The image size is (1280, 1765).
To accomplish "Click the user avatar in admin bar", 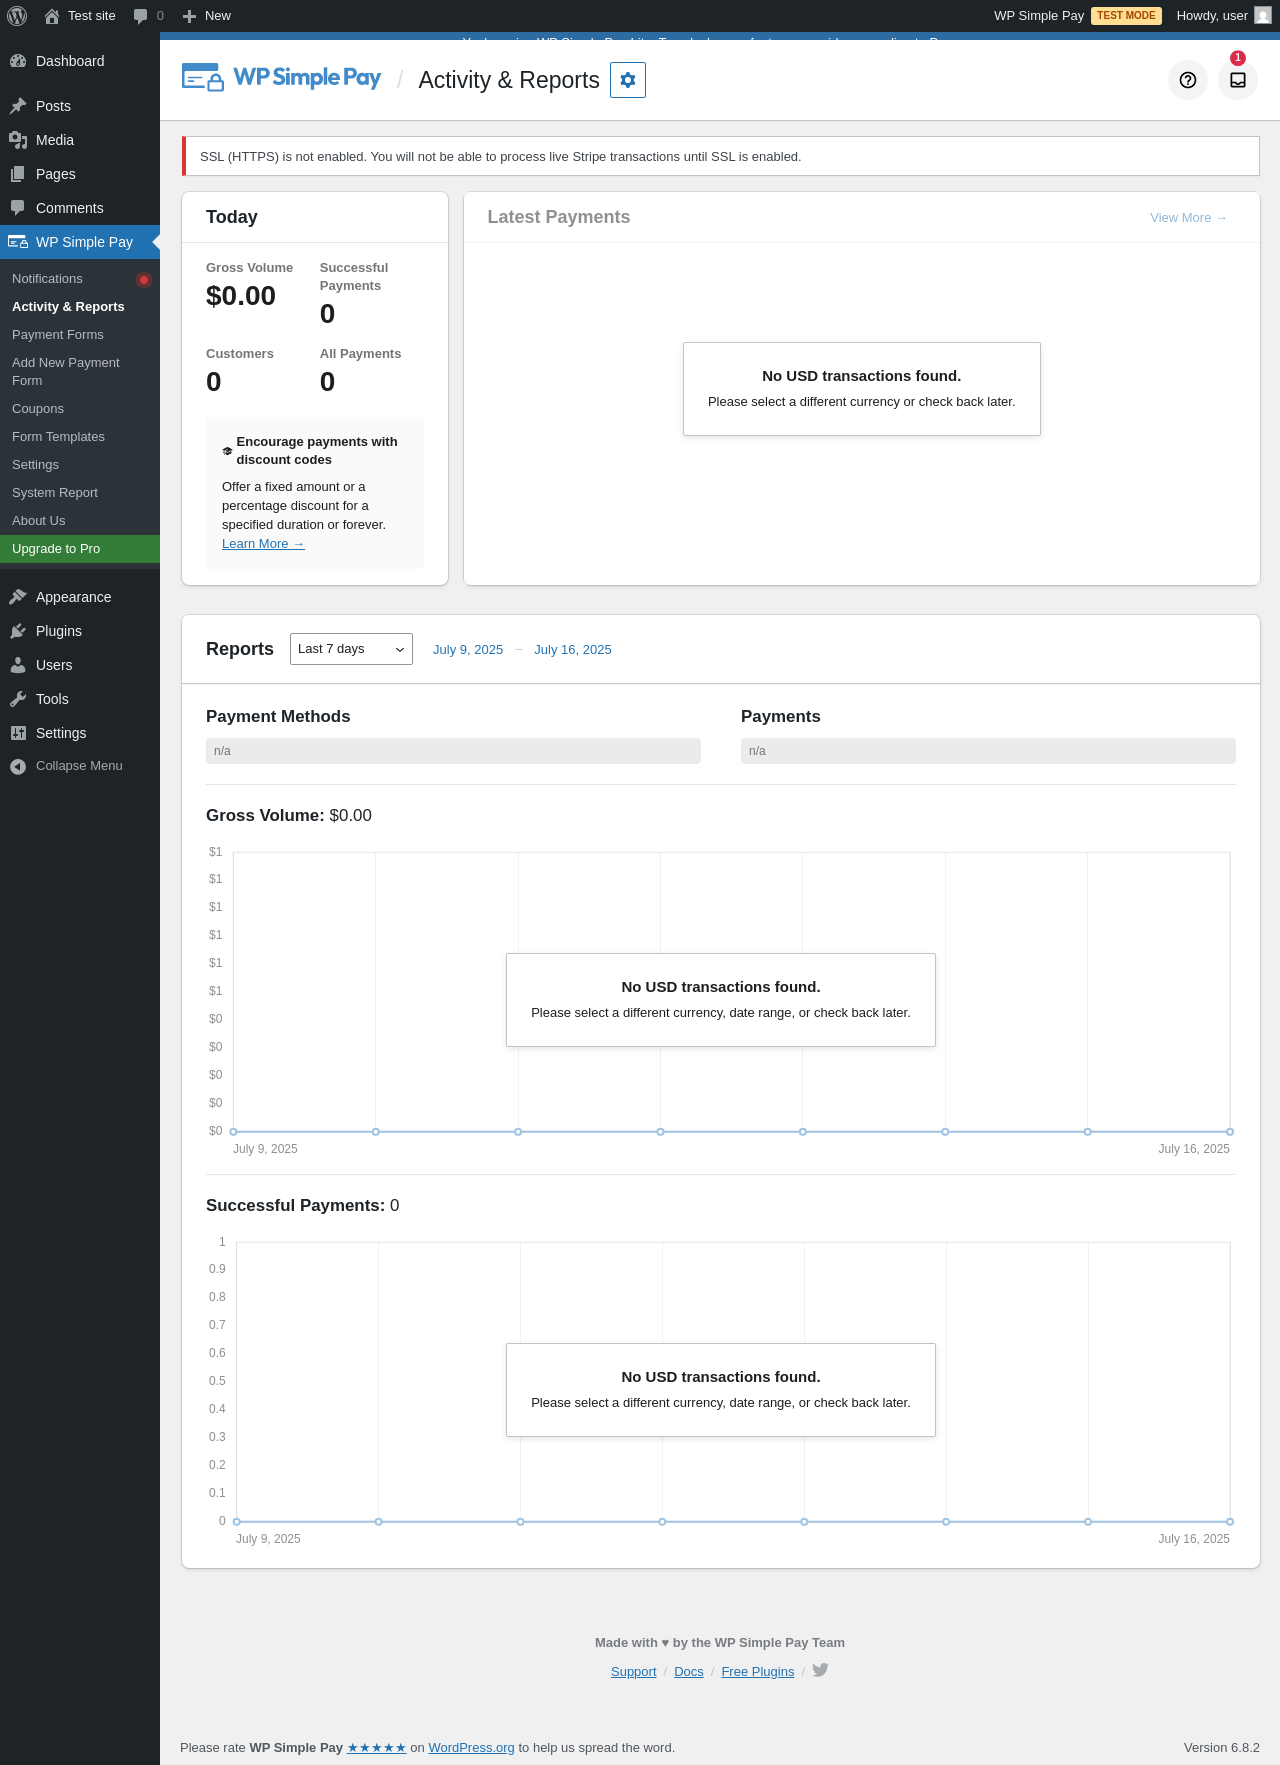I will pyautogui.click(x=1263, y=16).
